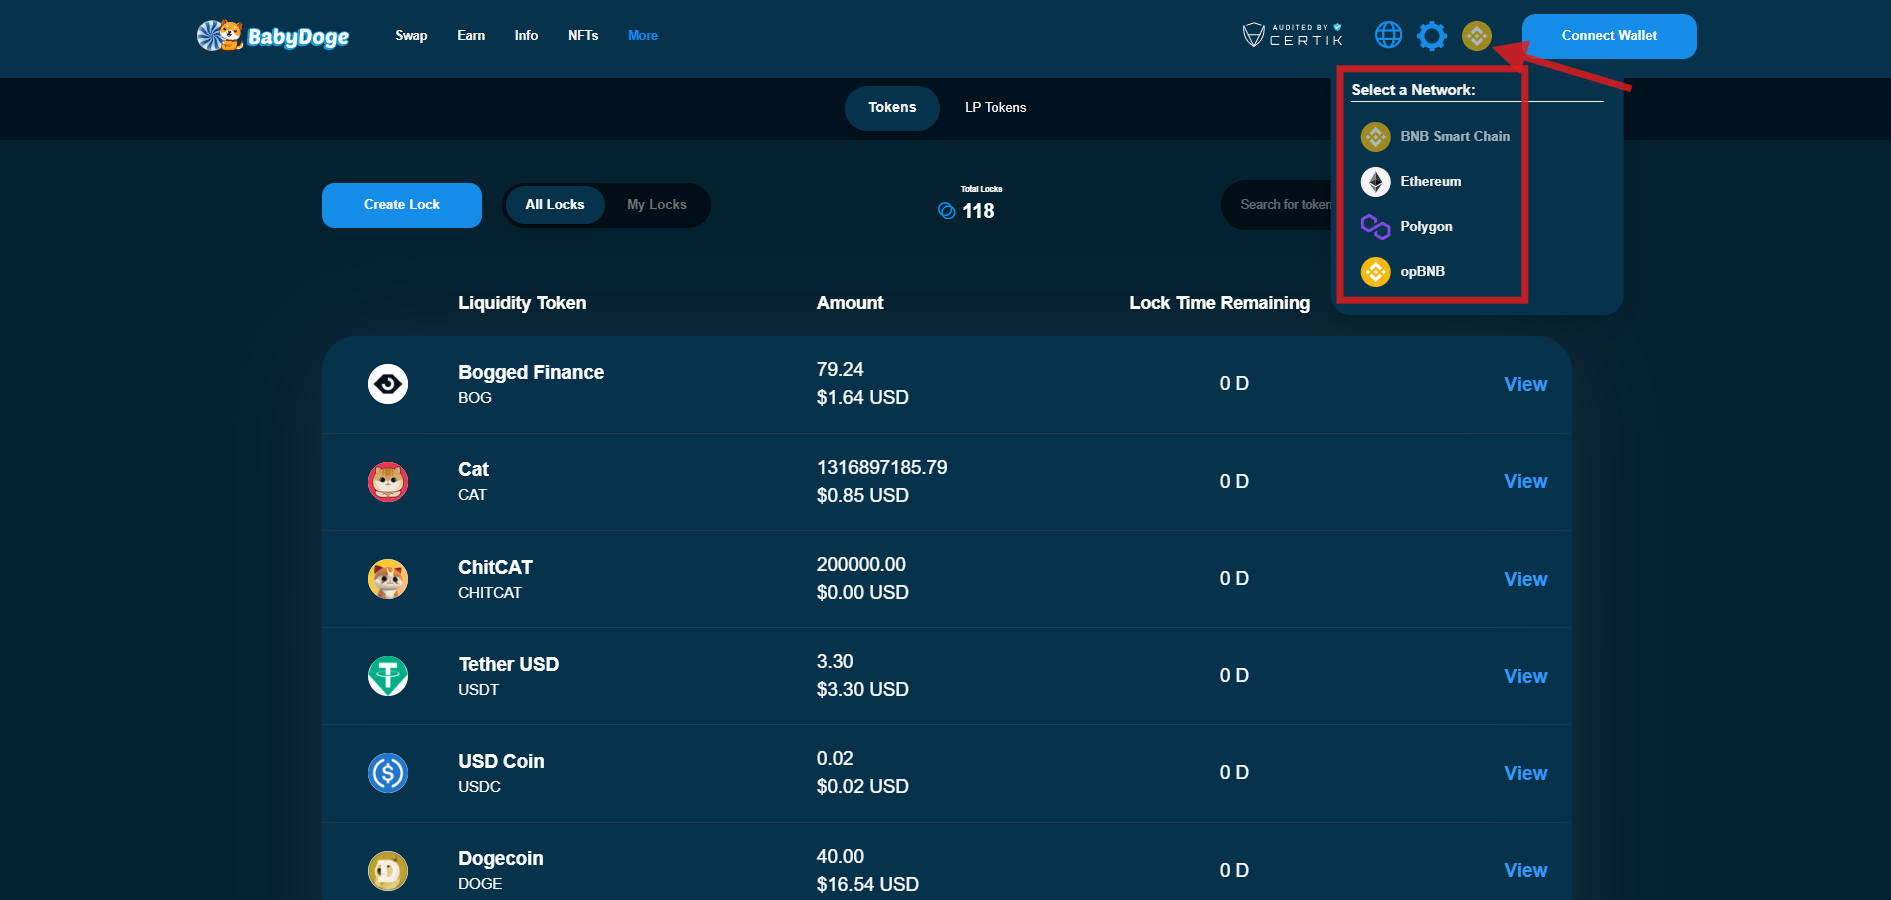Click the network selector coin icon
Screen dimensions: 1891x900
pos(1476,36)
